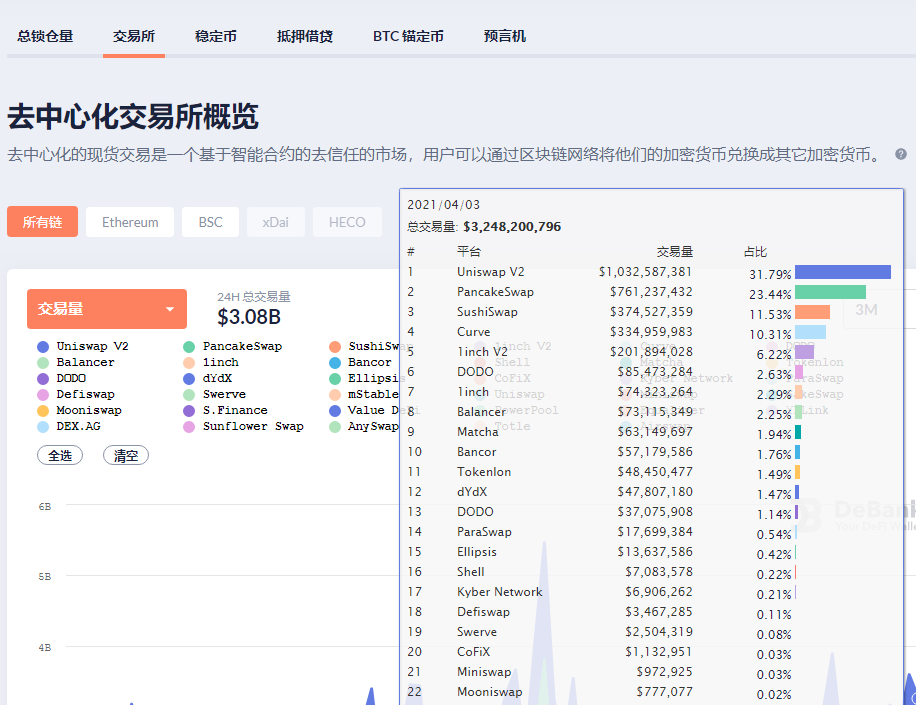Viewport: 916px width, 705px height.
Task: Toggle Swerve legend entry
Action: pyautogui.click(x=214, y=394)
